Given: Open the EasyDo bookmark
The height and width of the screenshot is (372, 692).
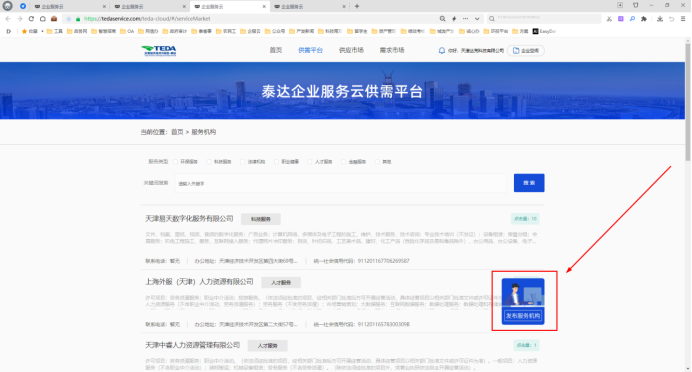Looking at the screenshot, I should click(x=544, y=31).
